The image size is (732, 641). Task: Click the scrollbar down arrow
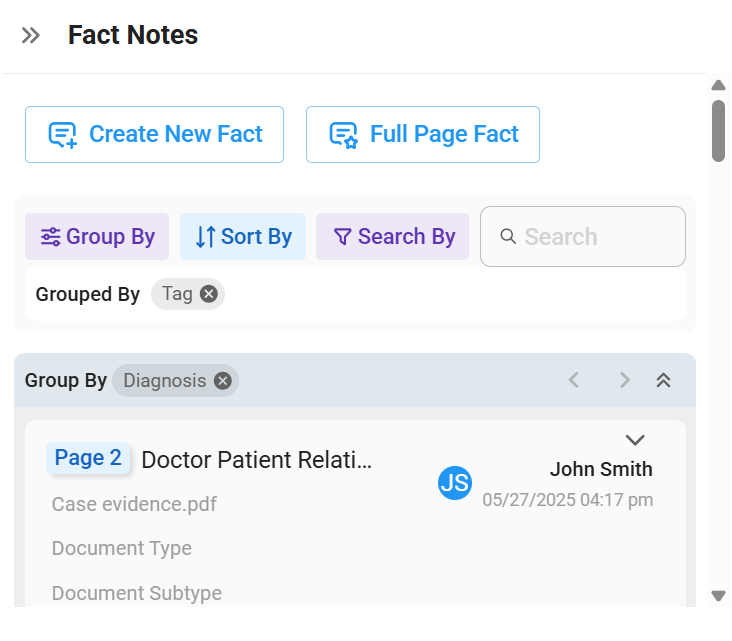click(718, 596)
